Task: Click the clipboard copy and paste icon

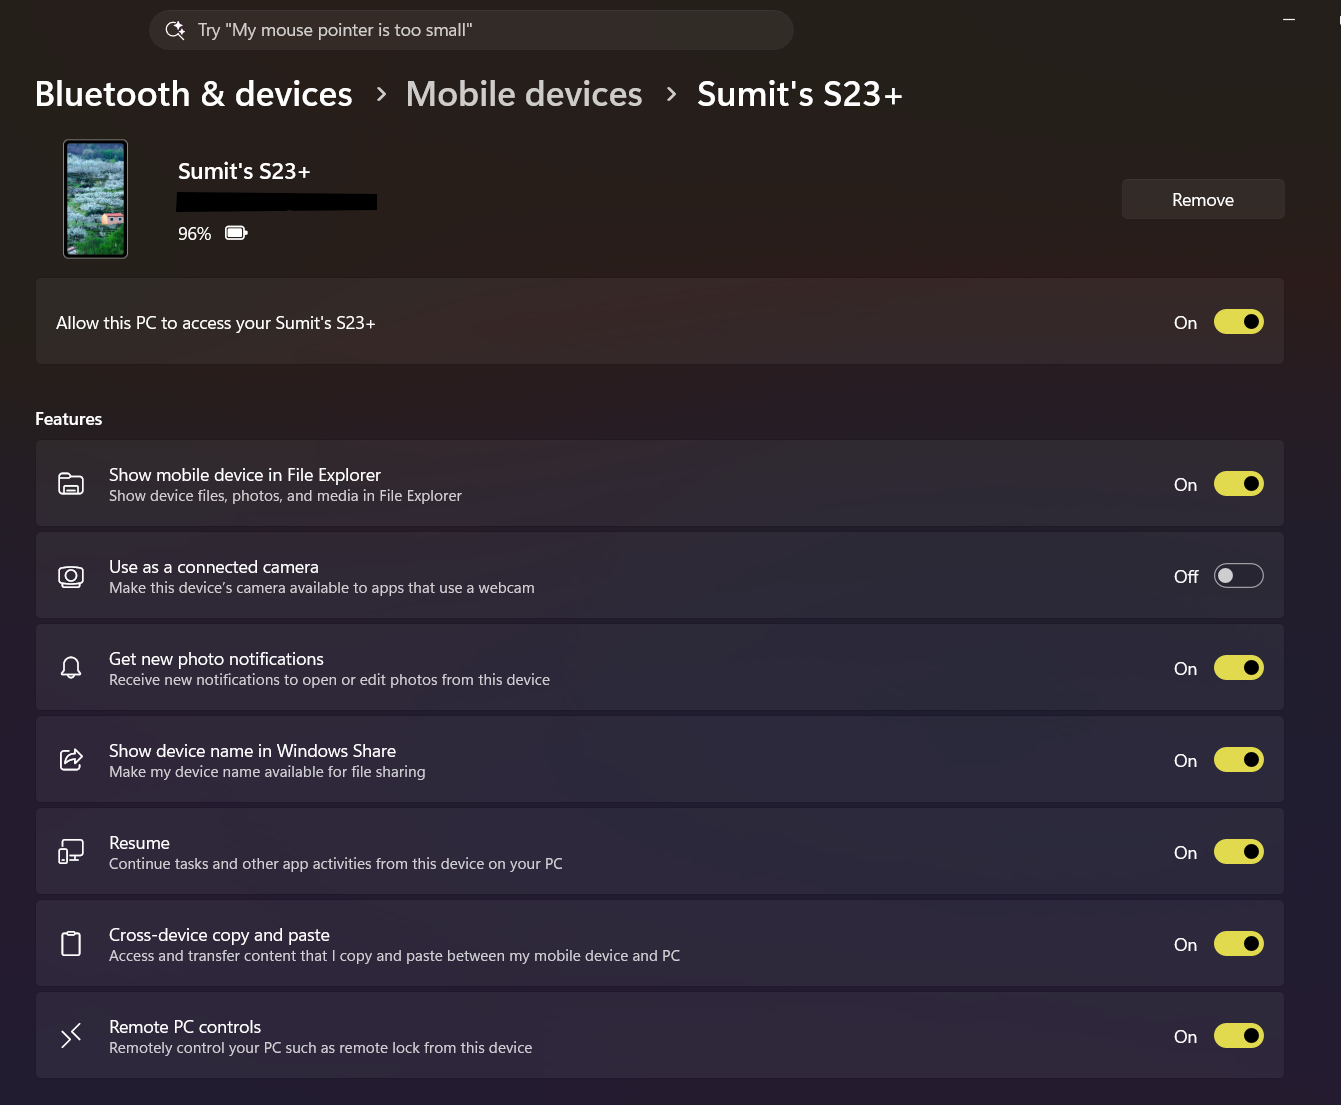Action: click(x=71, y=944)
